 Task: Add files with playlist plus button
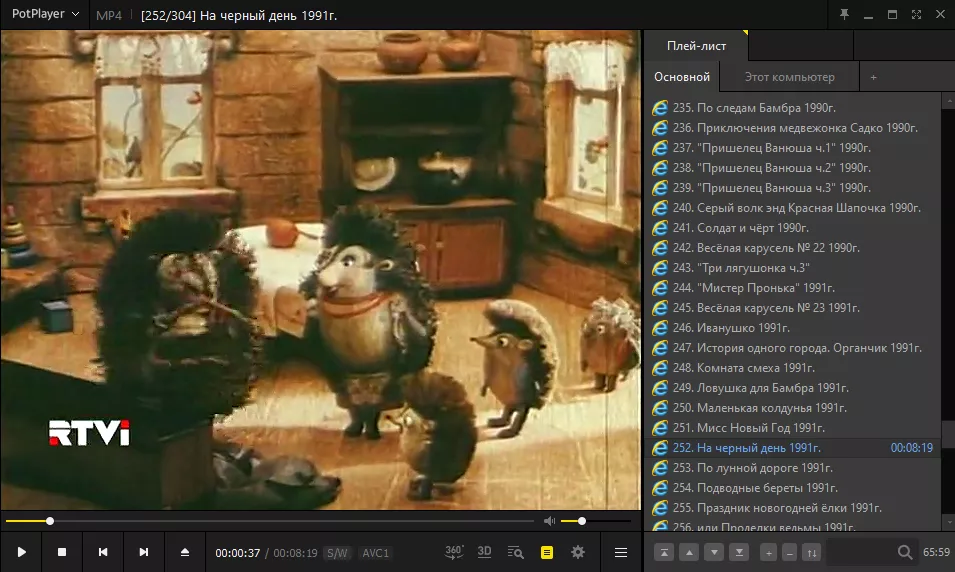point(769,553)
